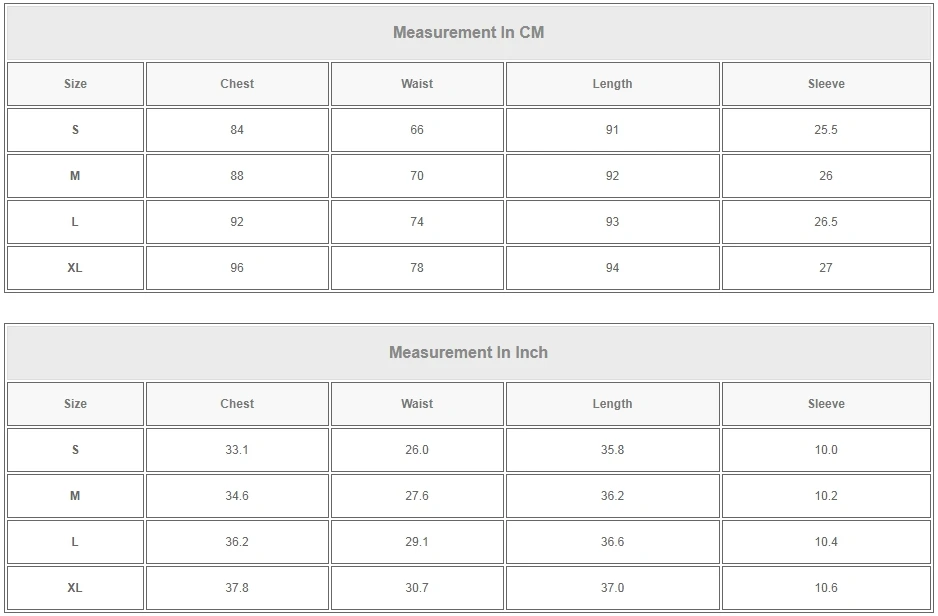The image size is (938, 616).
Task: Select size XL row label in Inch table
Action: pyautogui.click(x=75, y=588)
